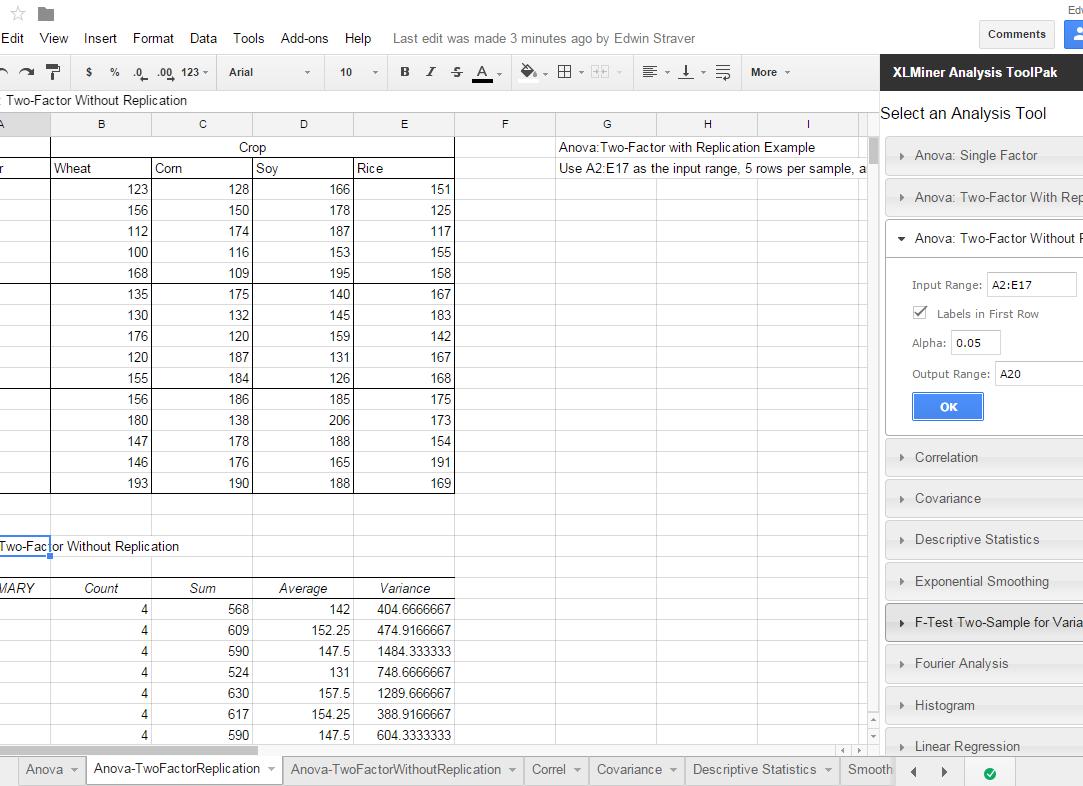Format selection as currency
Image resolution: width=1083 pixels, height=786 pixels.
(x=89, y=72)
